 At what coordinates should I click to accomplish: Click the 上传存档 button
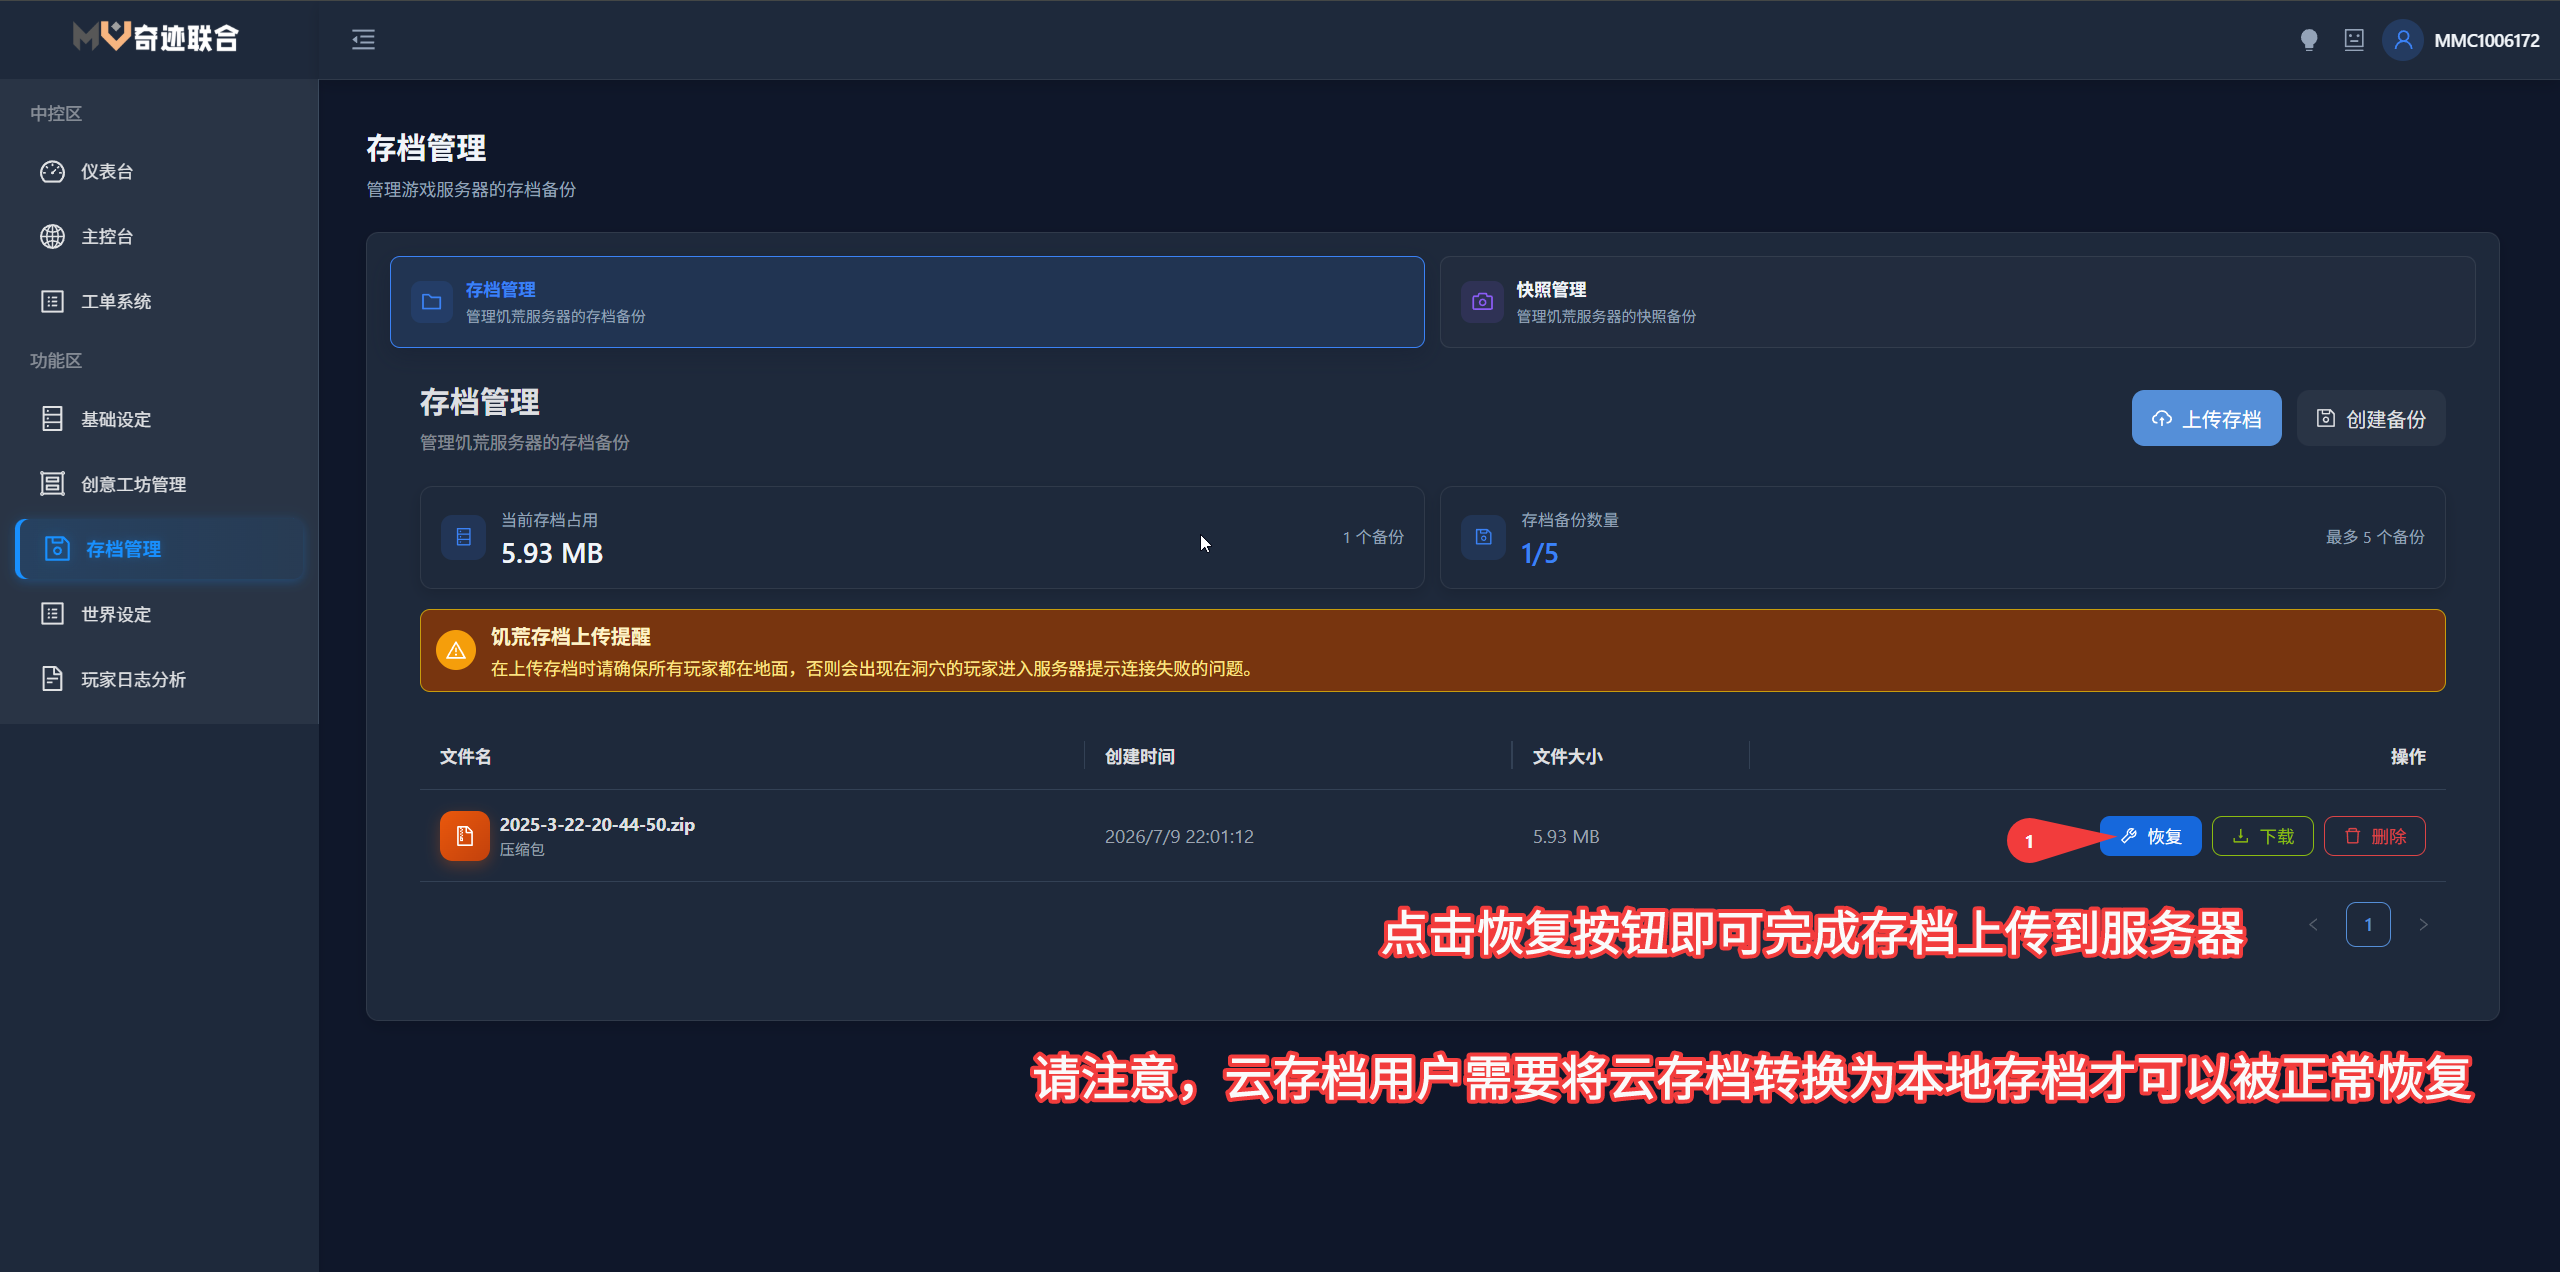[x=2206, y=418]
